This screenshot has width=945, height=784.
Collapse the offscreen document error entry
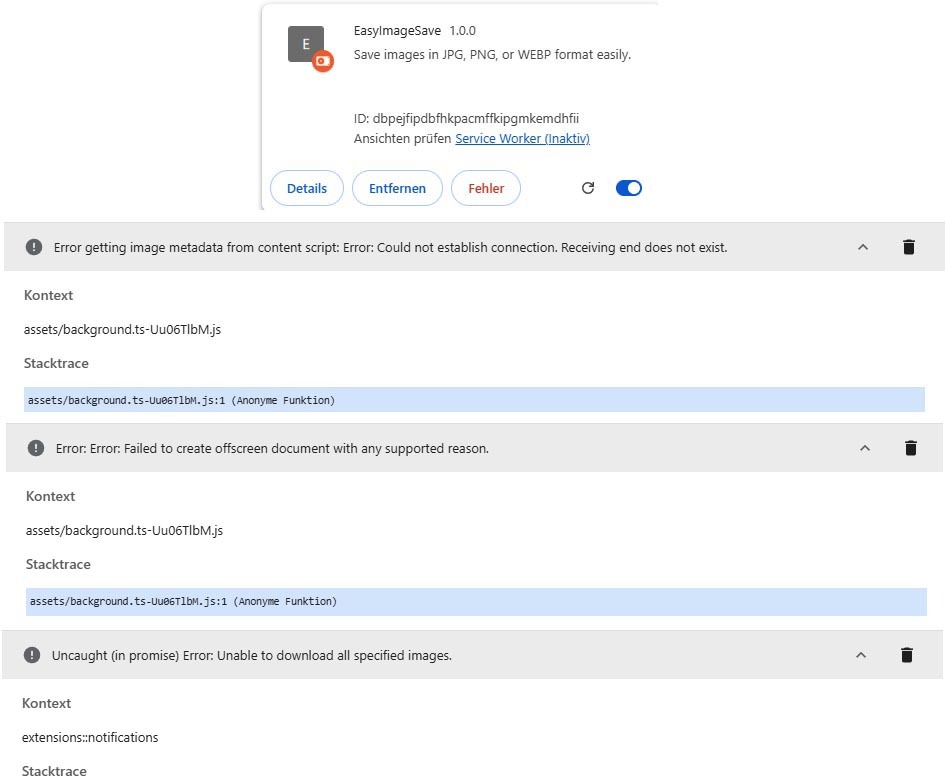coord(865,448)
